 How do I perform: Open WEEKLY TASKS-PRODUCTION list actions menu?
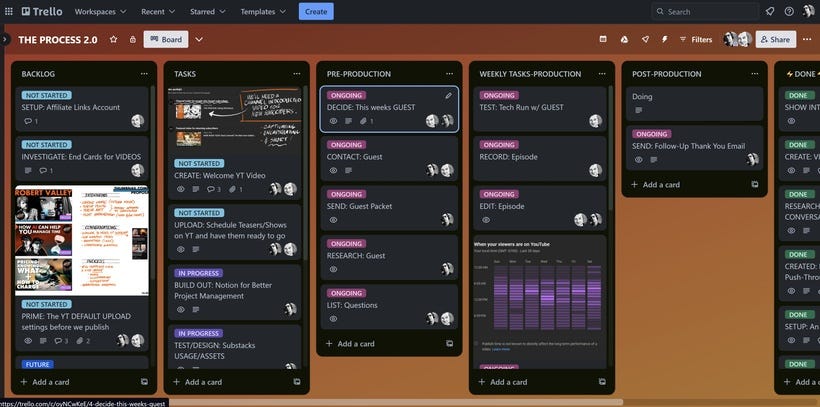coord(602,74)
